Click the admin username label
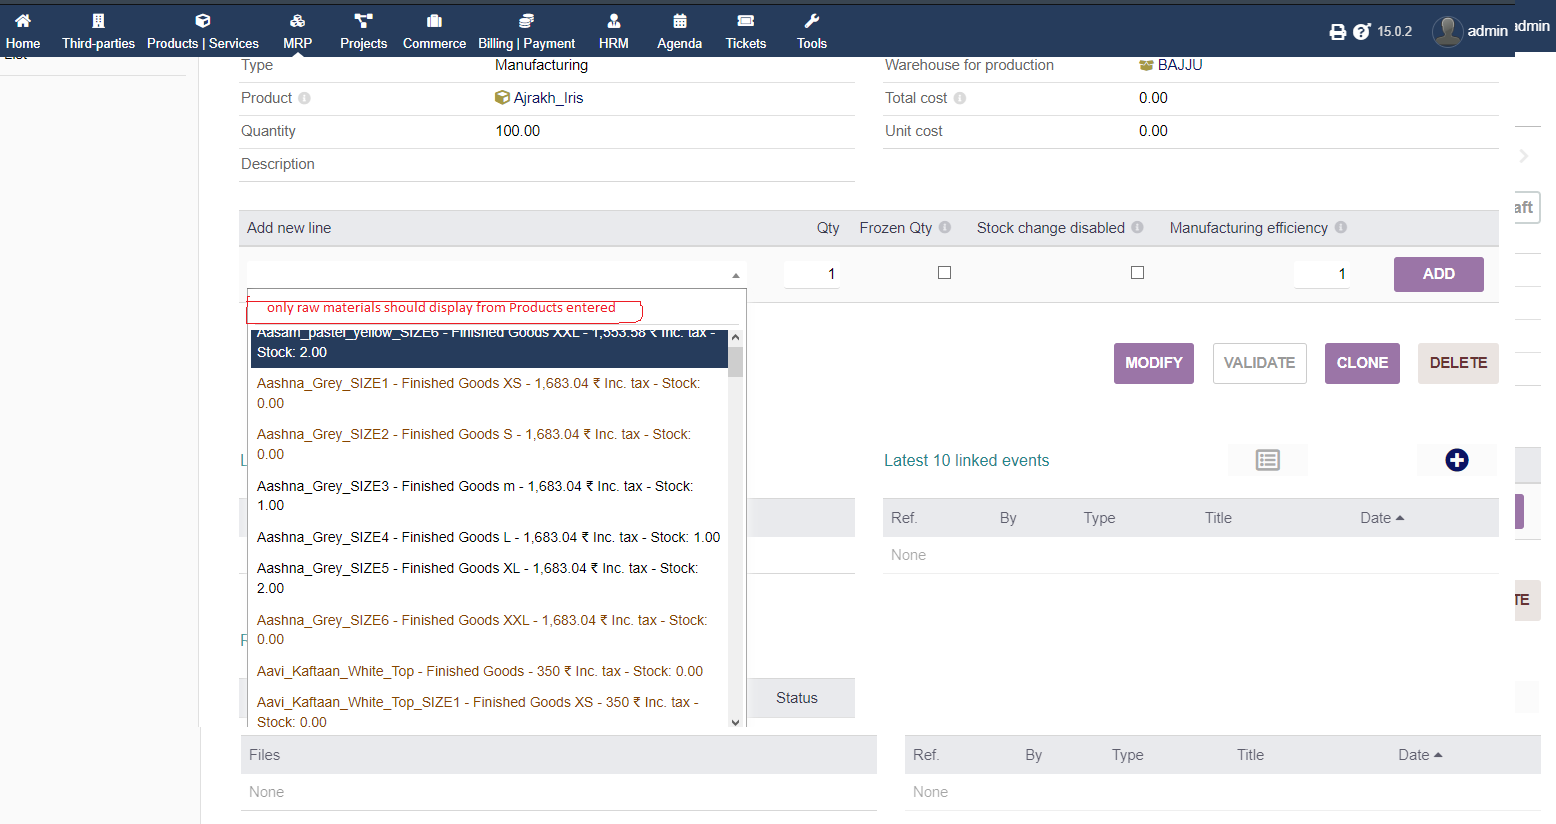This screenshot has height=824, width=1556. (1487, 31)
